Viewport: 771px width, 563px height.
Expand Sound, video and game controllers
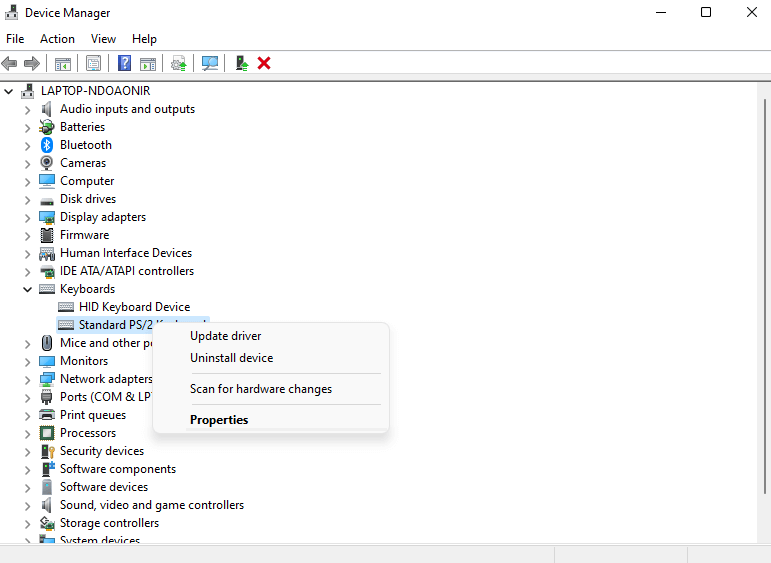point(28,505)
